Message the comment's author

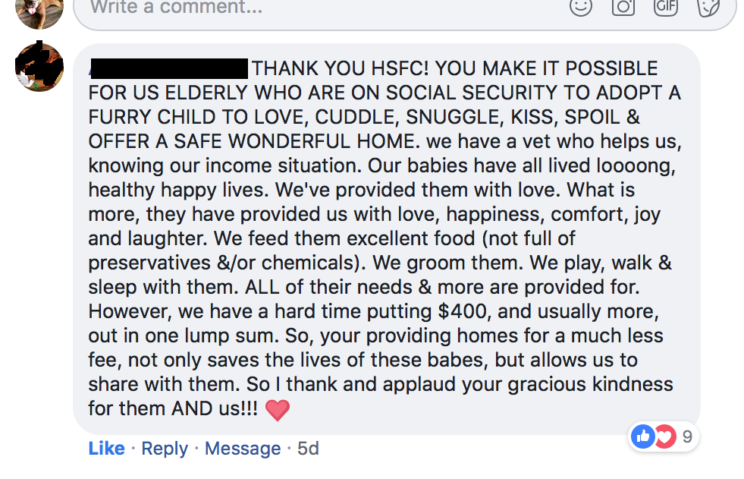[242, 449]
